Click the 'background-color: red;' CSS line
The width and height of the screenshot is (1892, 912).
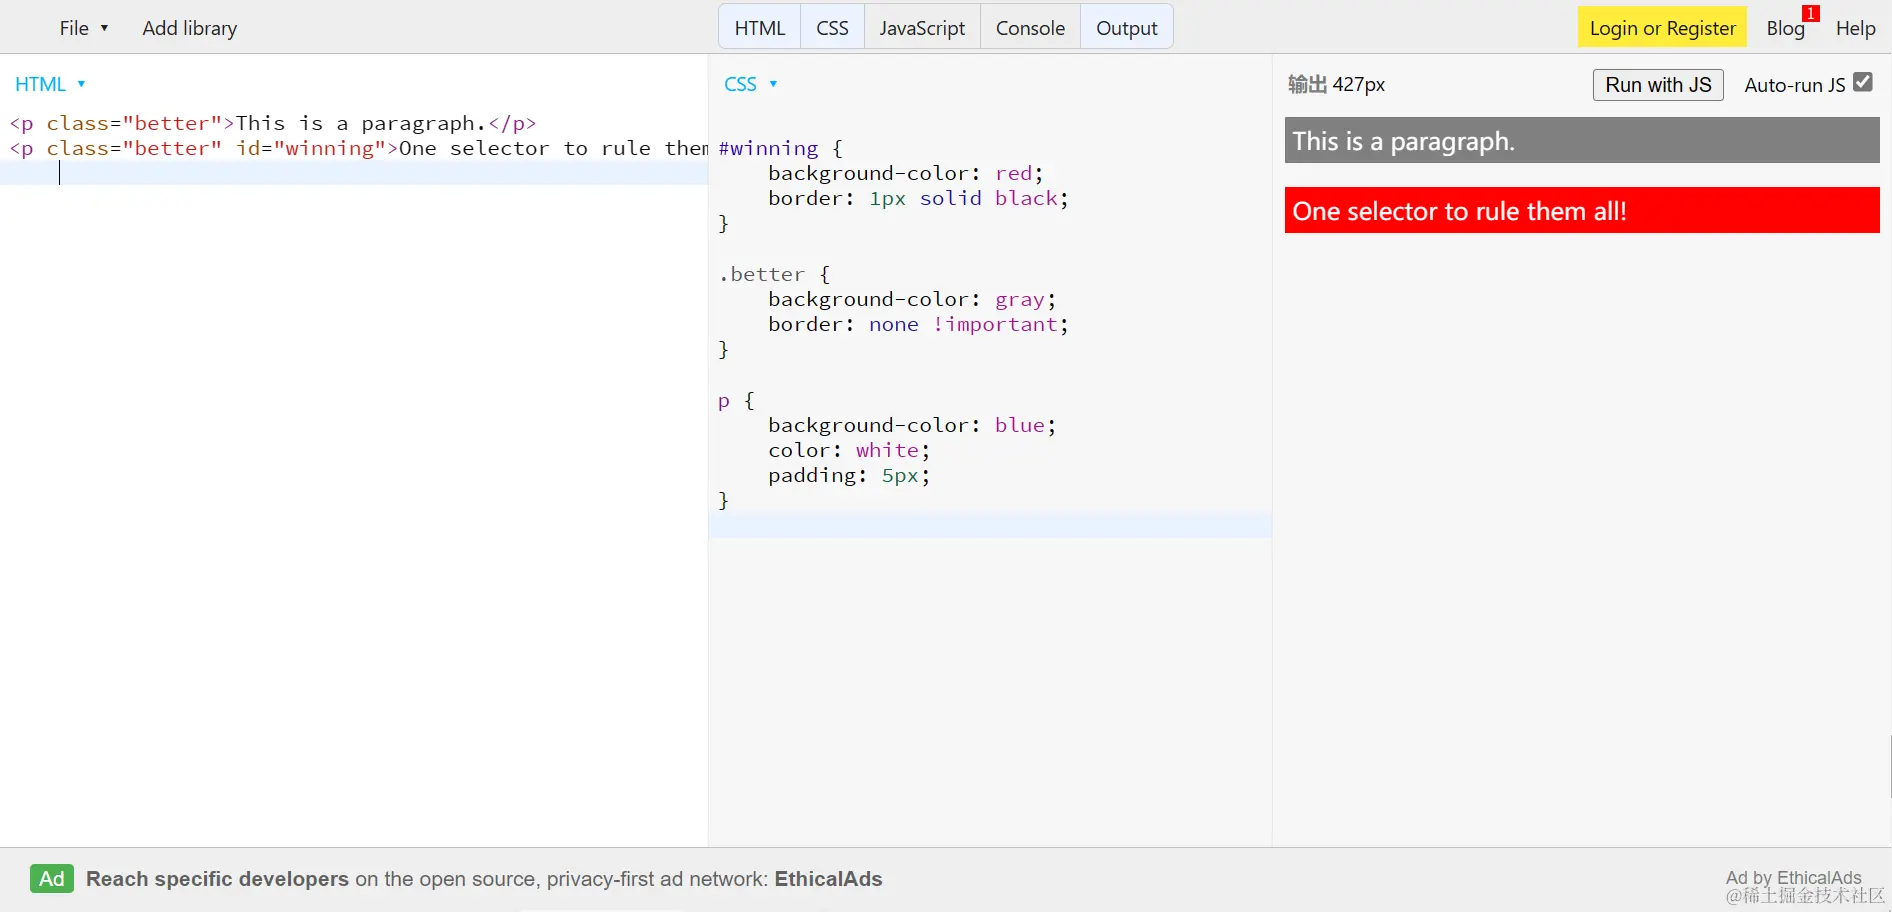coord(906,173)
